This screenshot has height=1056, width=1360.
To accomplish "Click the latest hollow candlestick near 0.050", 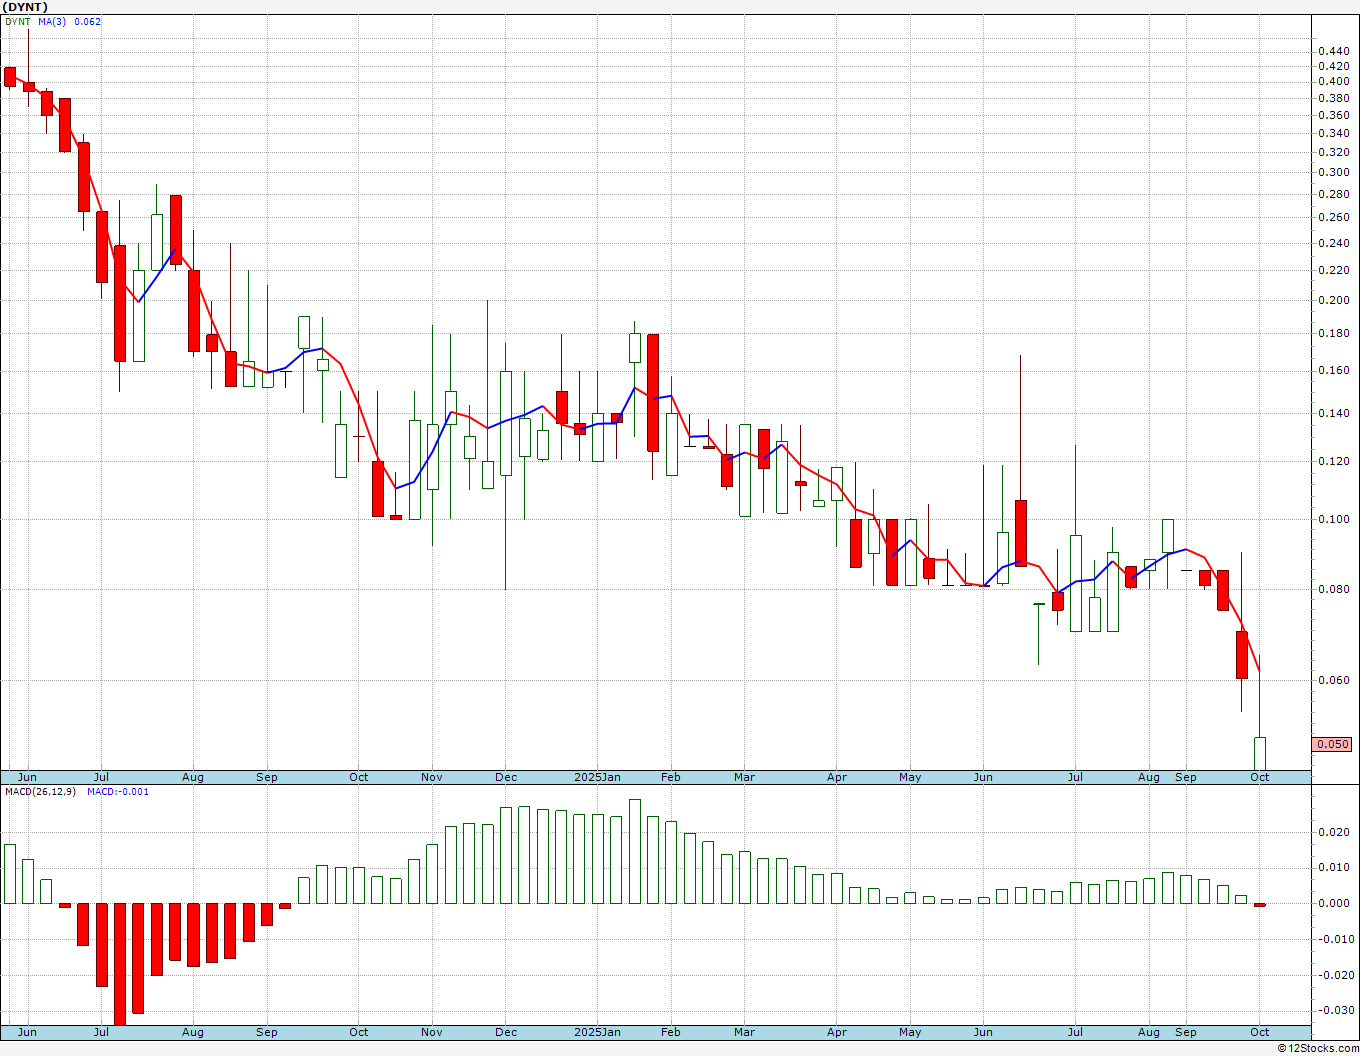I will (x=1260, y=753).
